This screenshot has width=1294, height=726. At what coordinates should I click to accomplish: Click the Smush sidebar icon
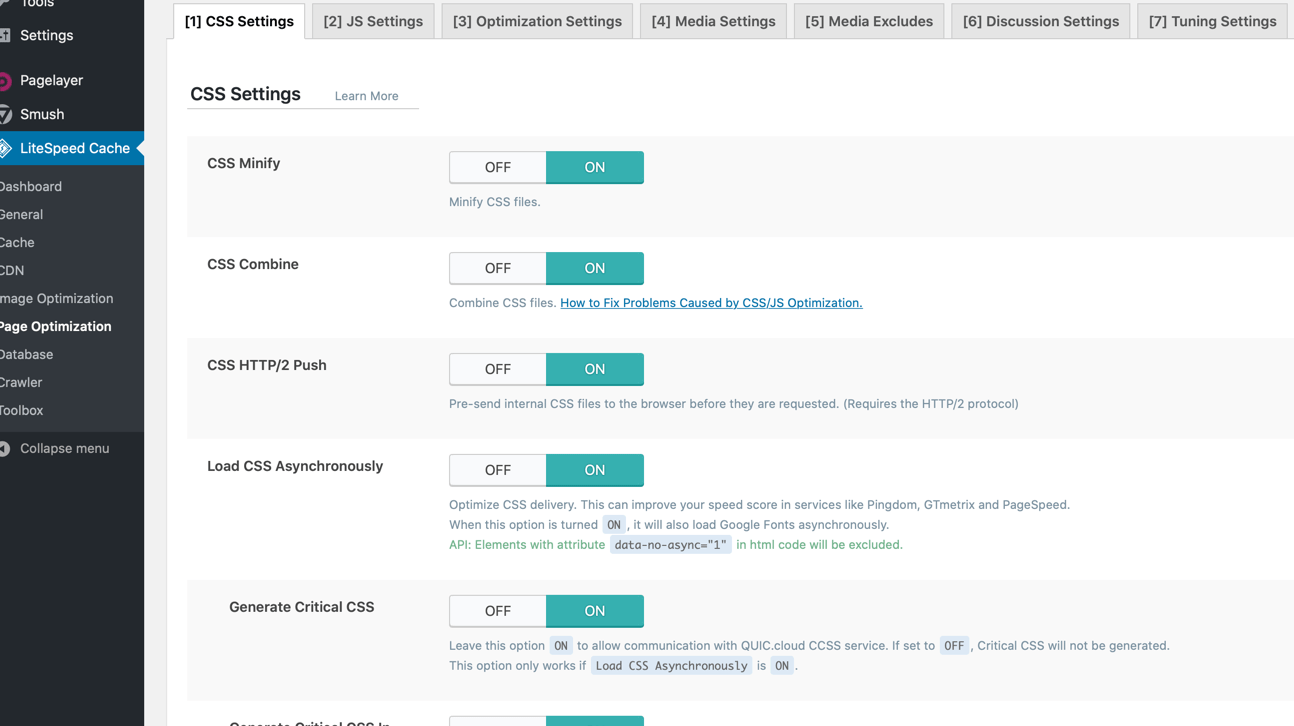click(x=5, y=115)
